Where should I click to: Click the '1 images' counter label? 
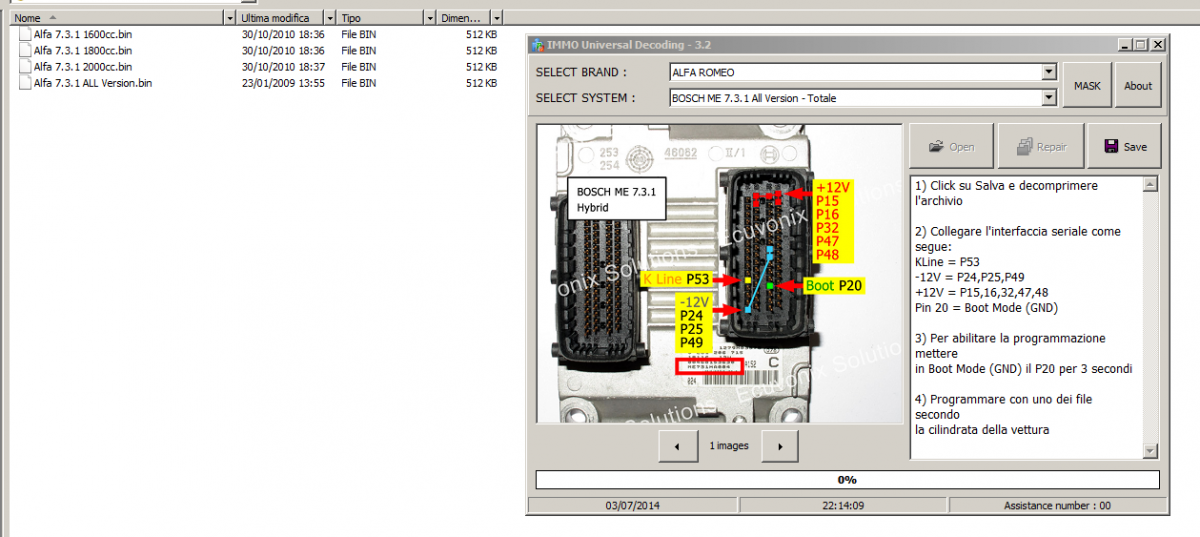729,446
